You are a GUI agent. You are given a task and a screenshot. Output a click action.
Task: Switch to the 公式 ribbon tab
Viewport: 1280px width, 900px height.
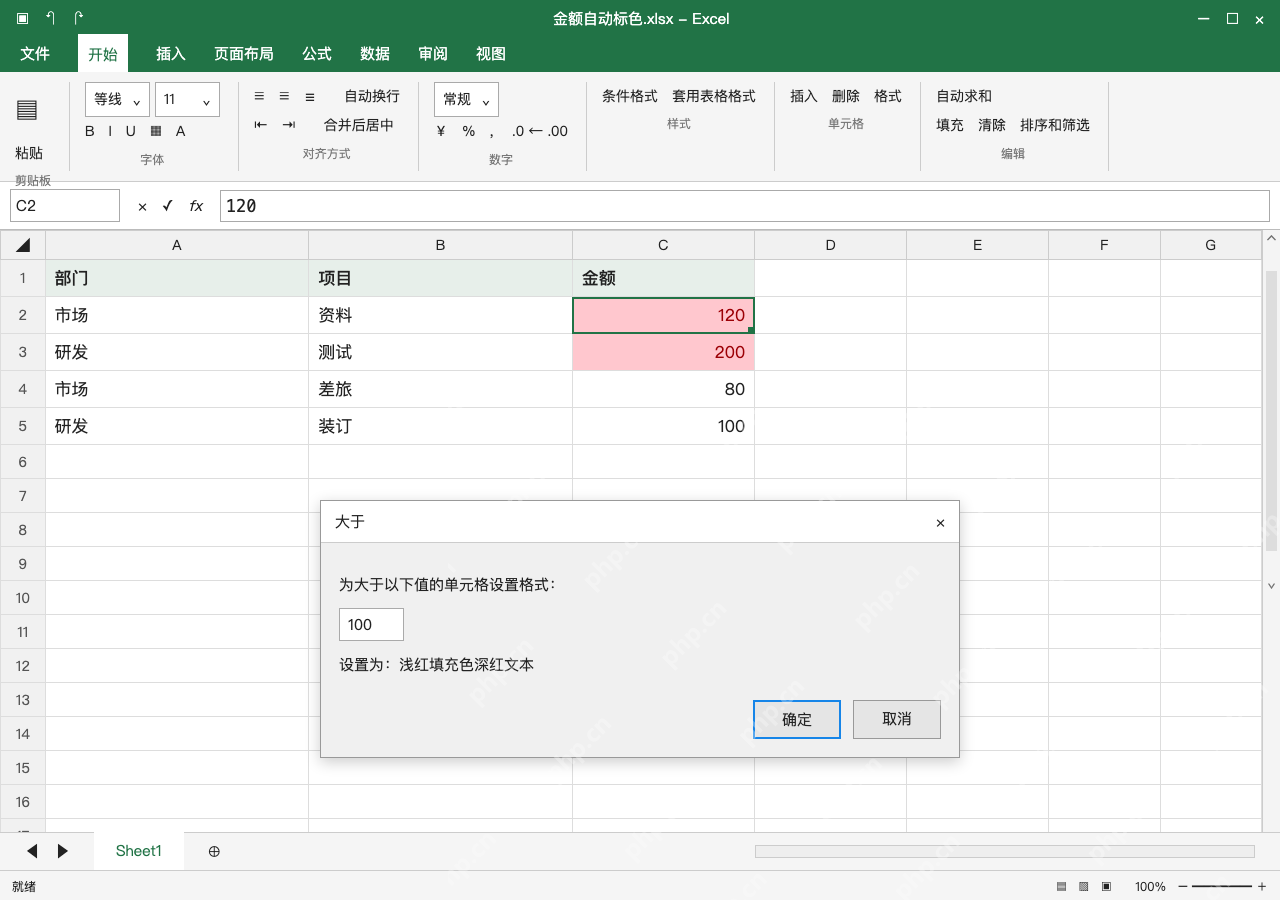(x=317, y=54)
